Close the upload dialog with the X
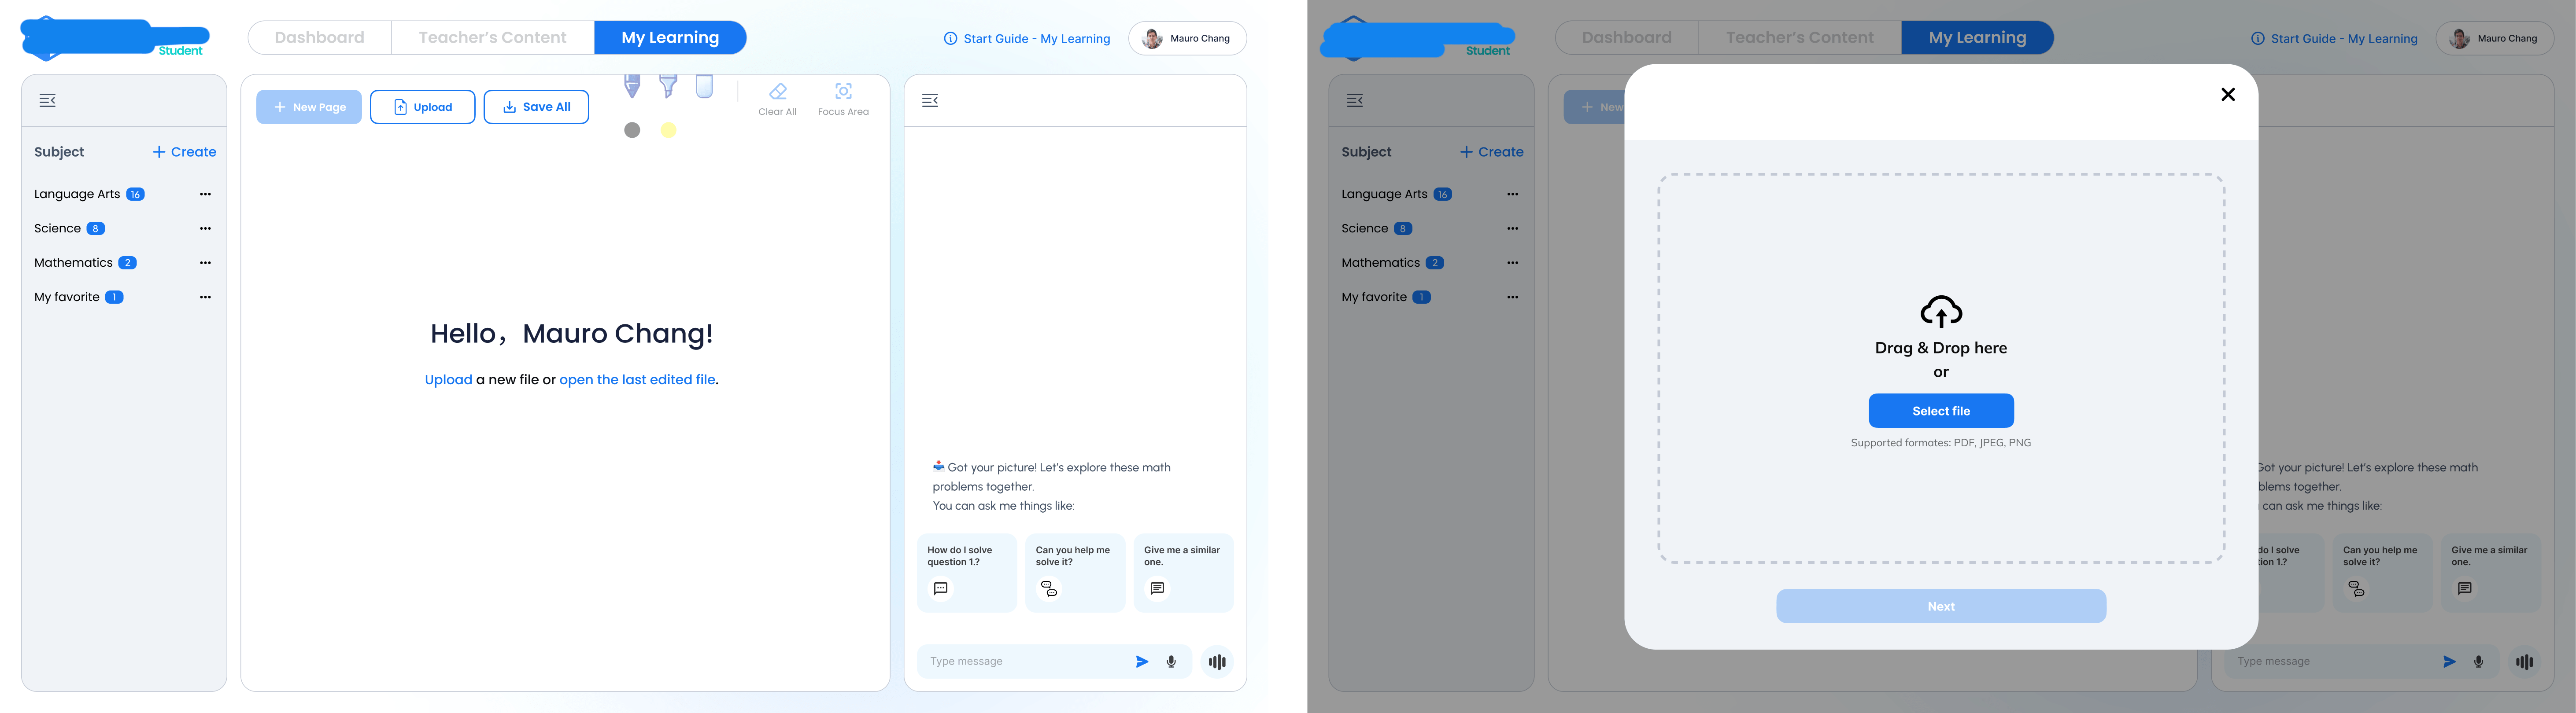 (x=2228, y=94)
